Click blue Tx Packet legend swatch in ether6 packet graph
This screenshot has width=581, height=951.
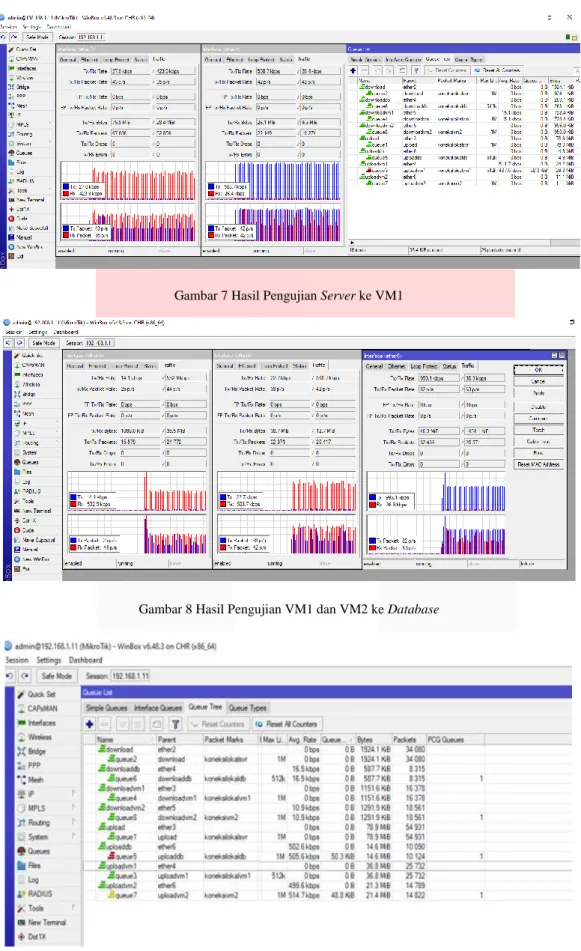(x=372, y=540)
